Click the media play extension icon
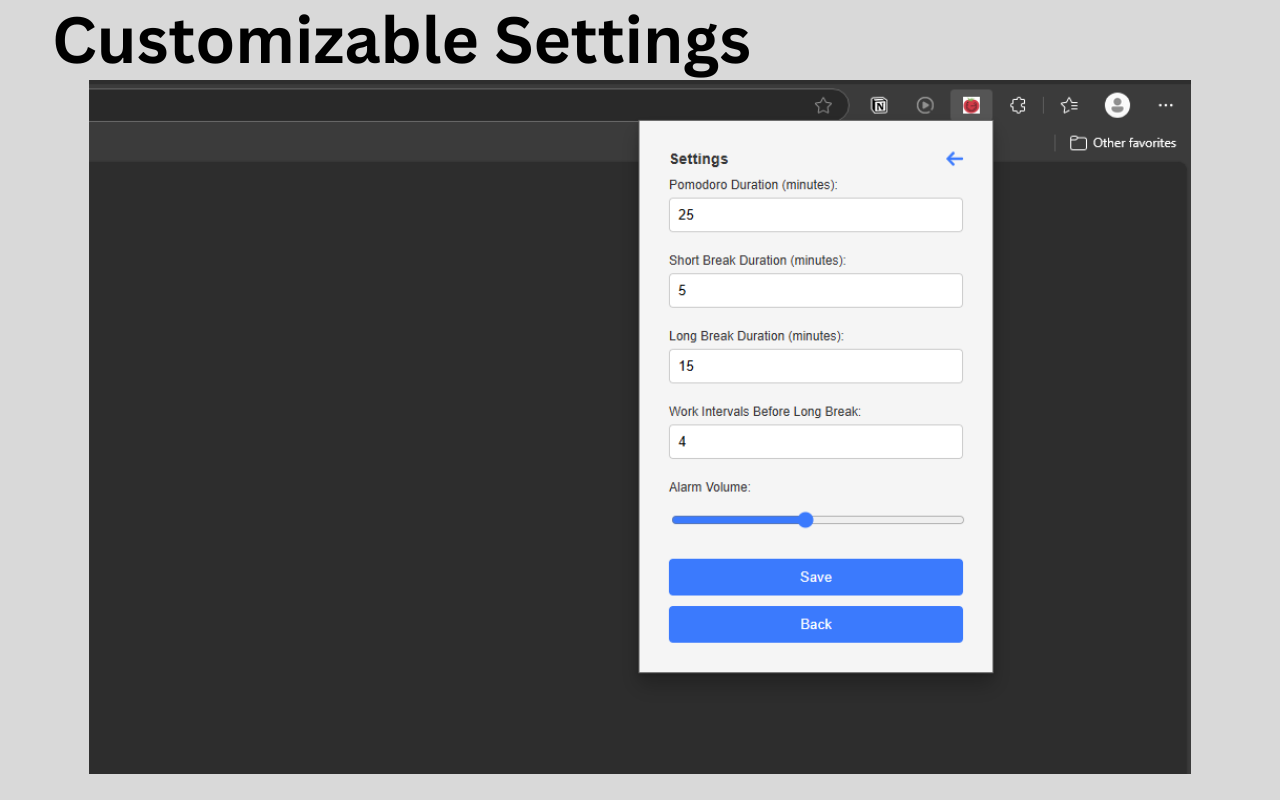This screenshot has width=1280, height=800. pos(925,105)
